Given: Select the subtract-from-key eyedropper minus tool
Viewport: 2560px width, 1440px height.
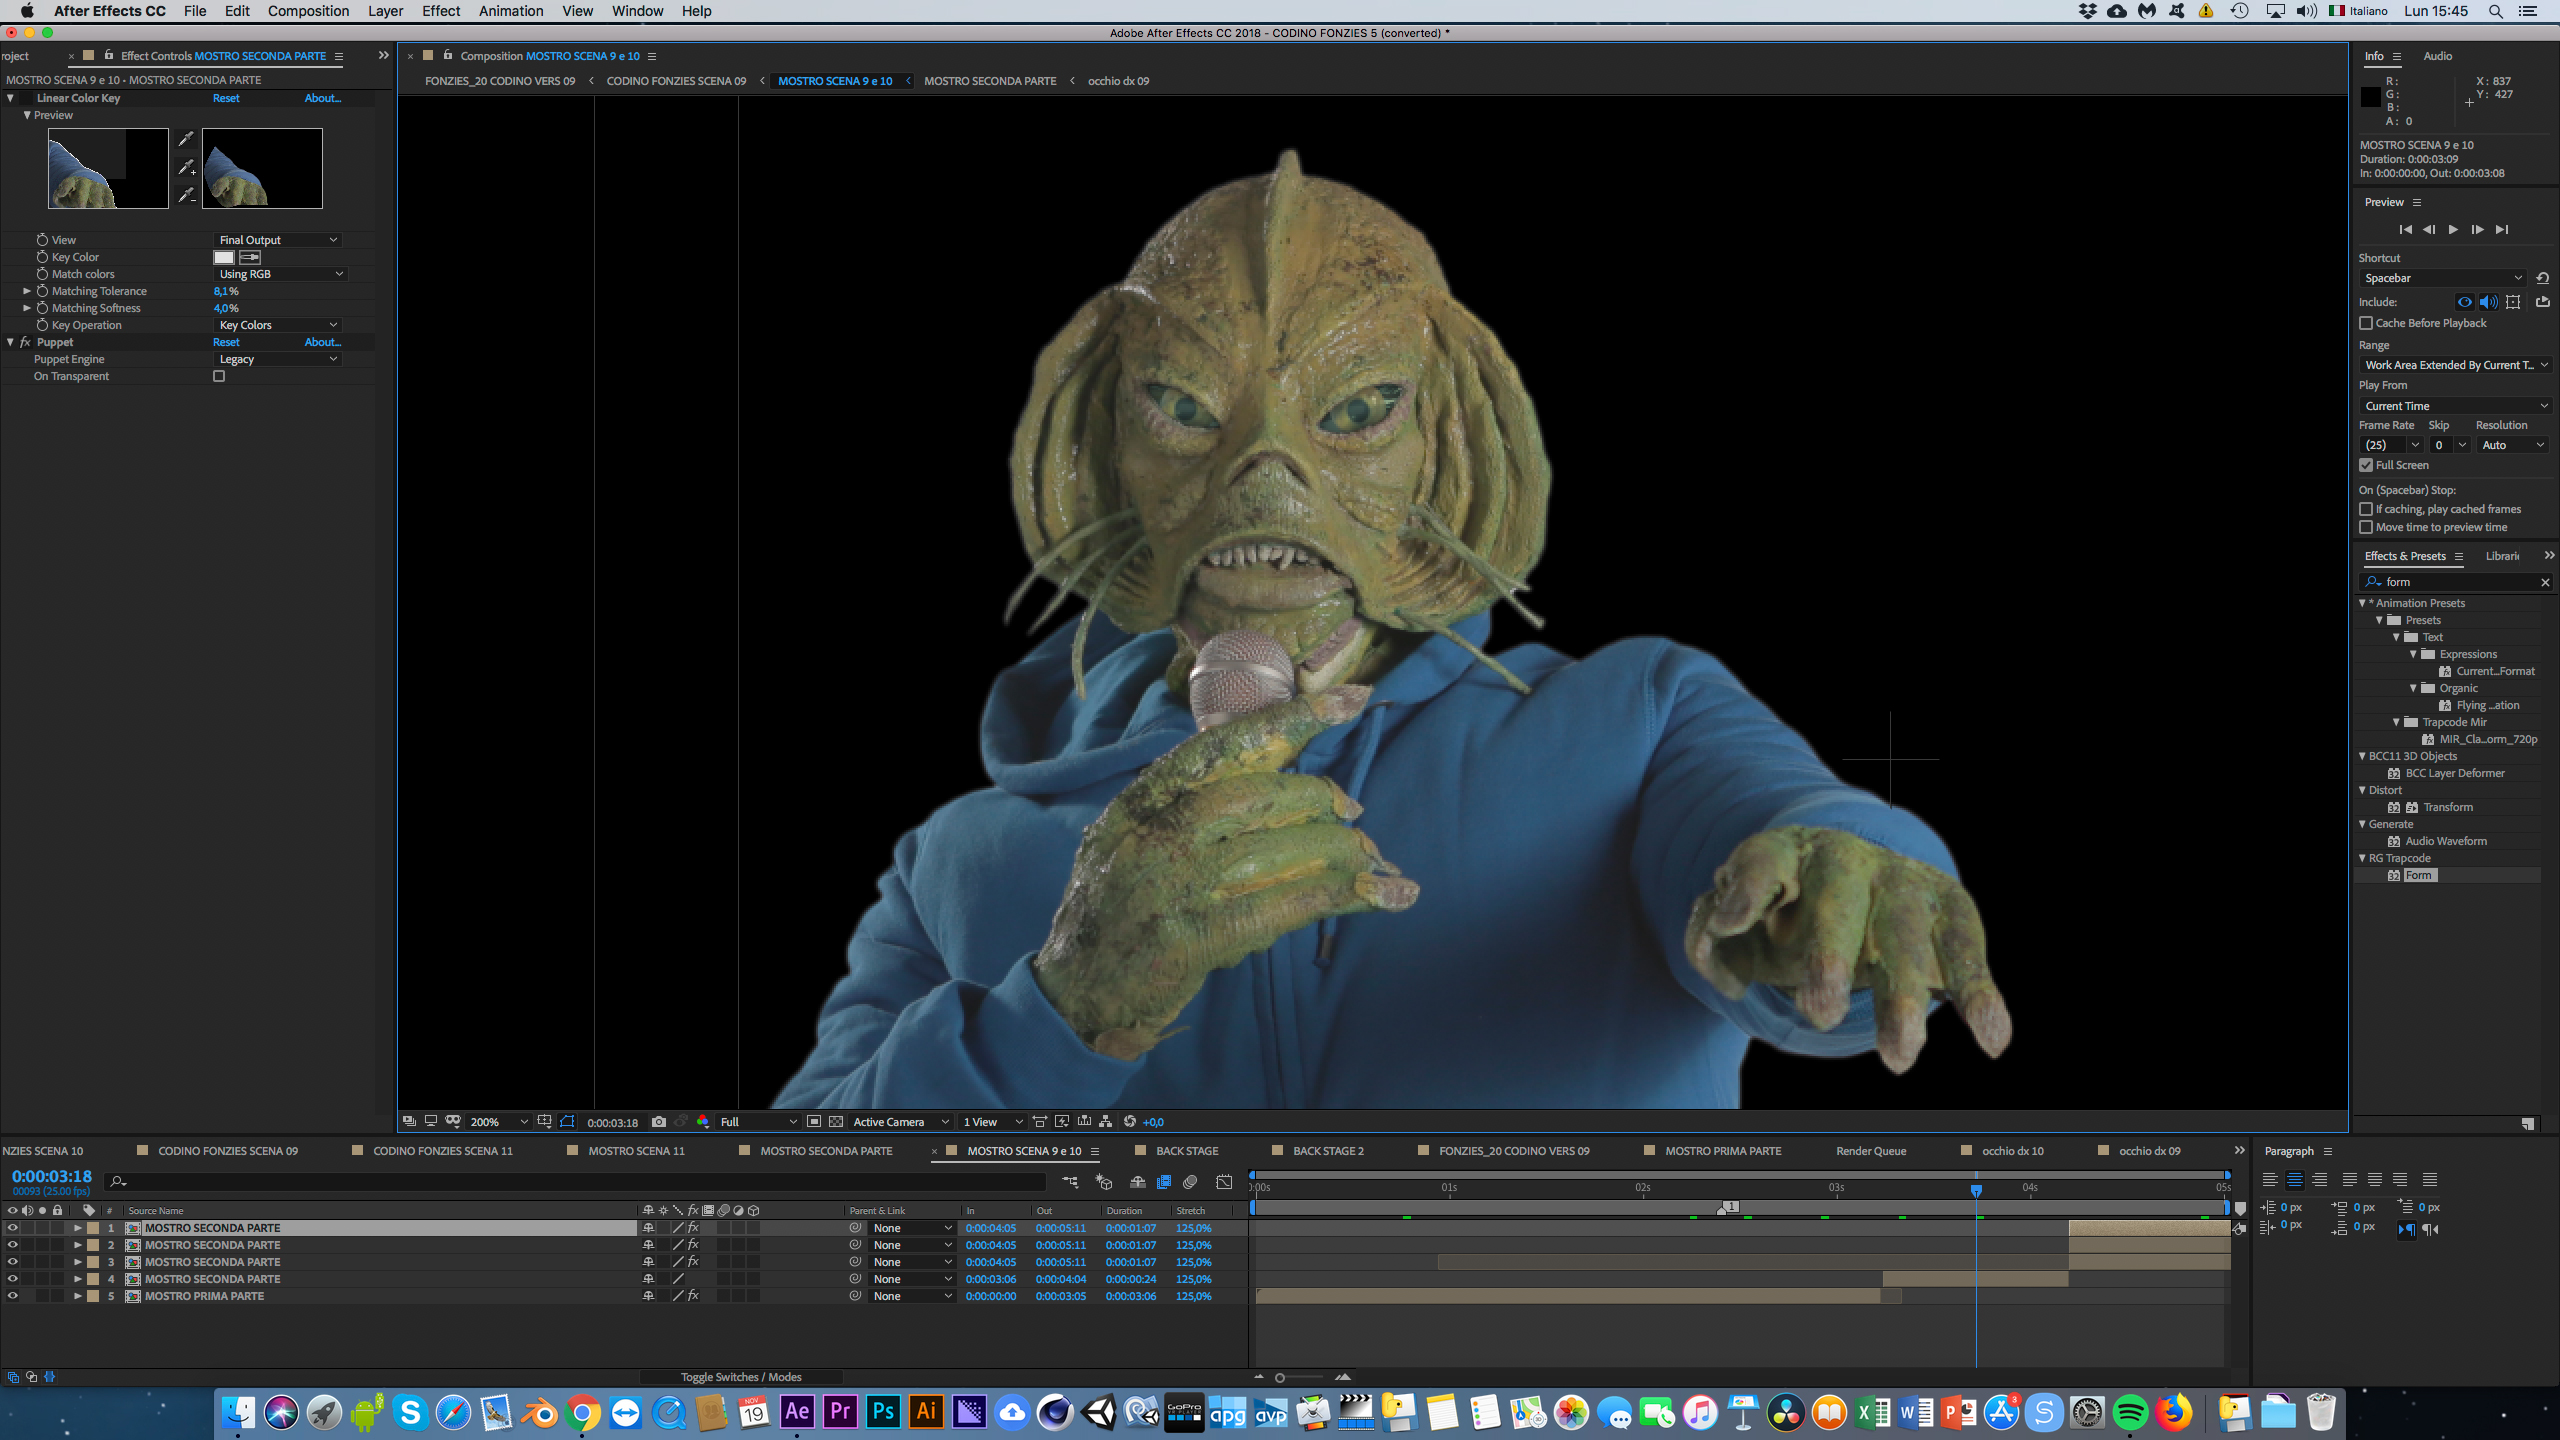Looking at the screenshot, I should 186,196.
